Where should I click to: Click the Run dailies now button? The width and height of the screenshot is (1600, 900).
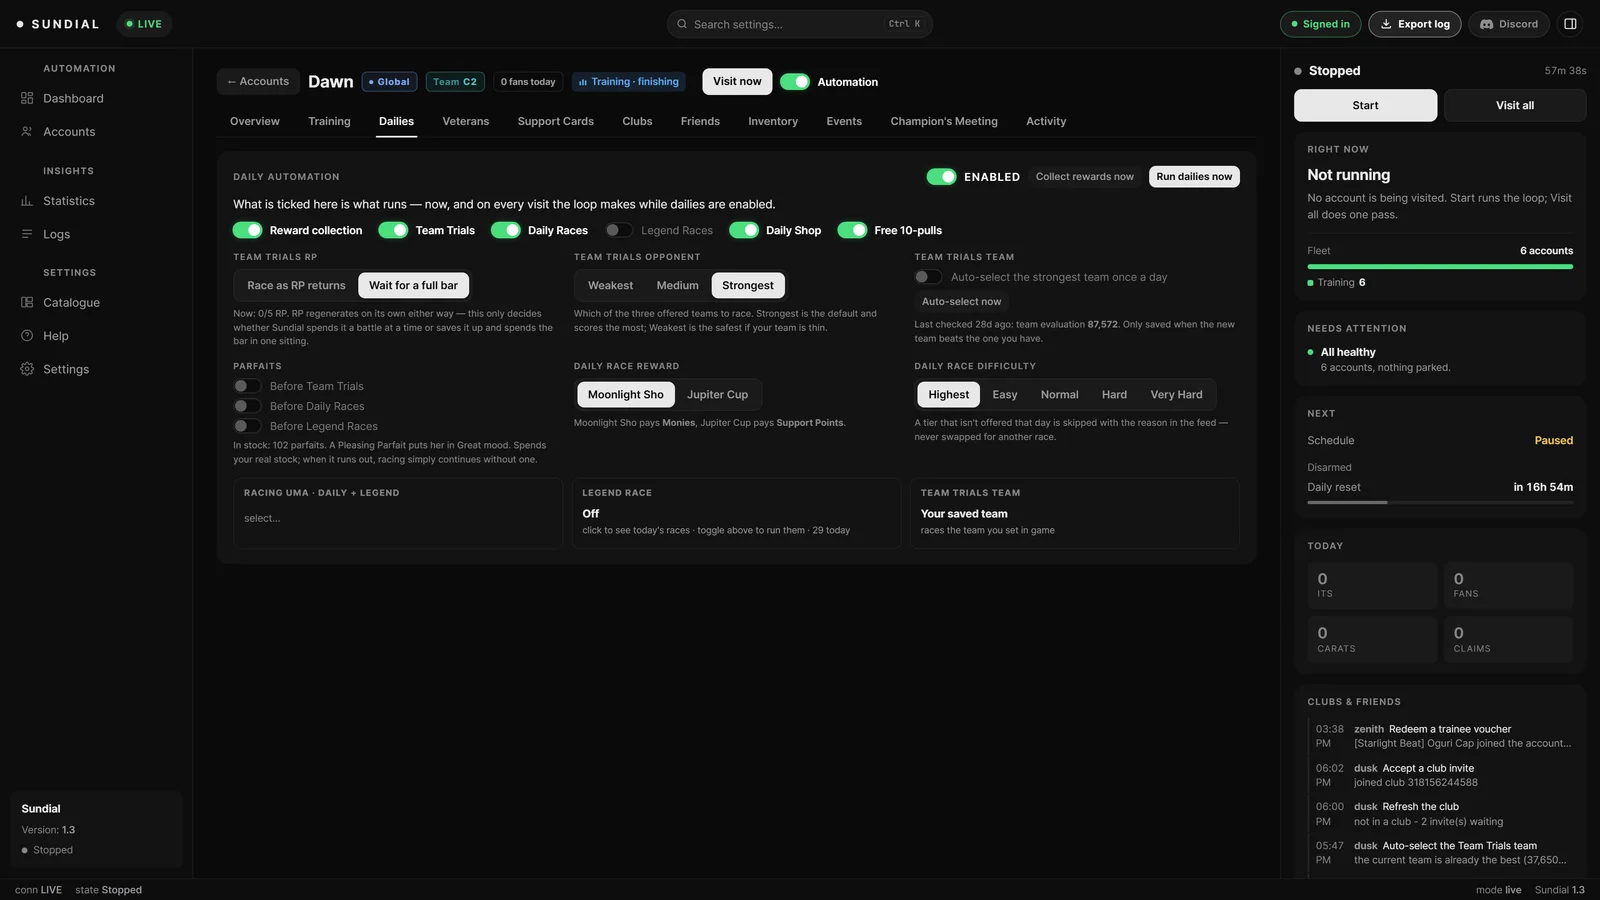tap(1194, 177)
